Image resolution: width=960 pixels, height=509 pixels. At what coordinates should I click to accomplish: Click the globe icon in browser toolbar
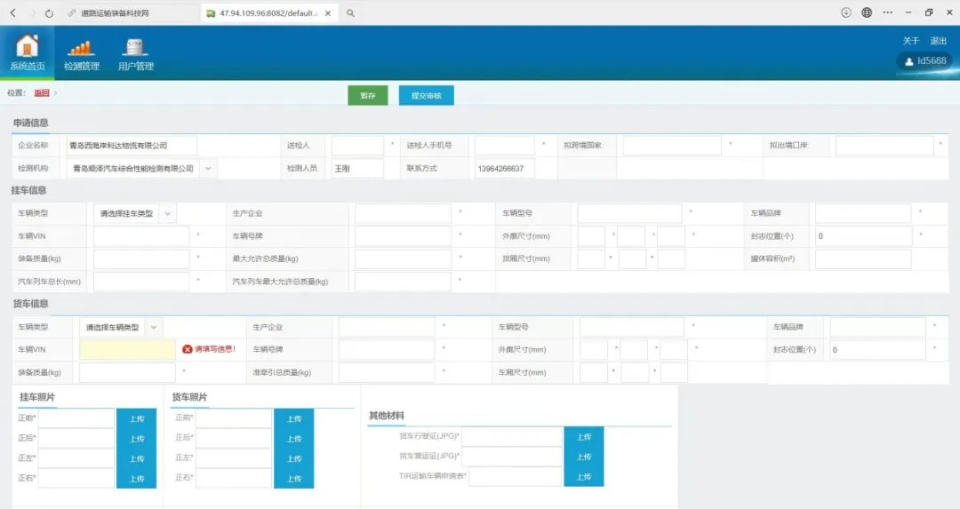pyautogui.click(x=867, y=13)
